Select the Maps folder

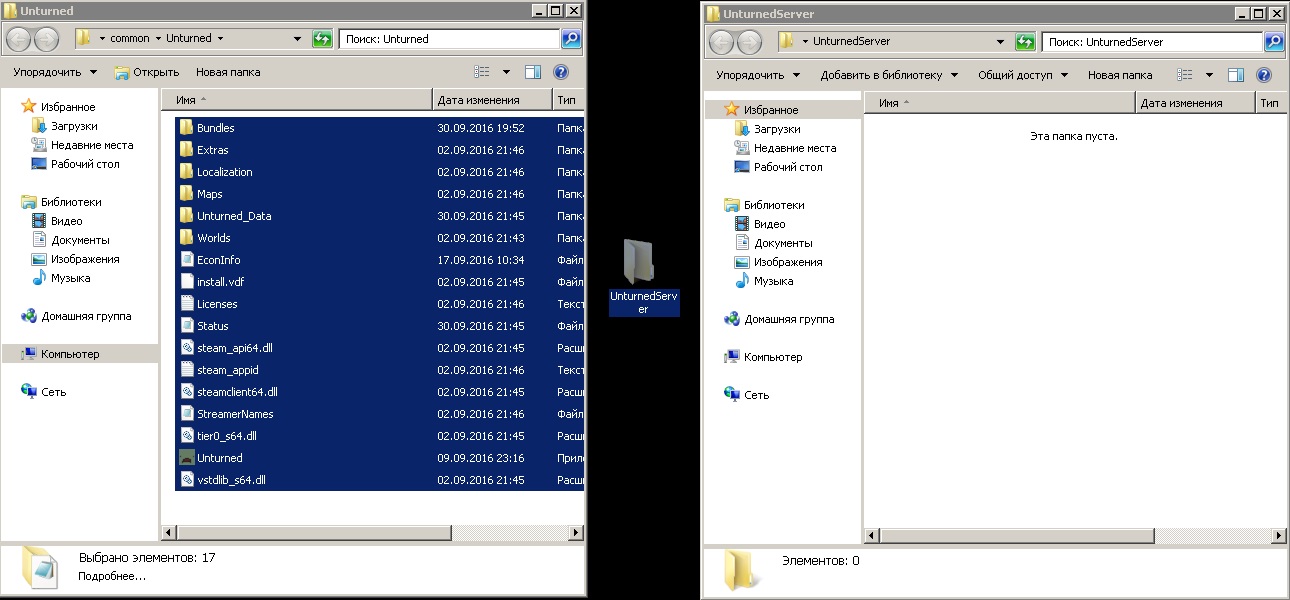379,194
